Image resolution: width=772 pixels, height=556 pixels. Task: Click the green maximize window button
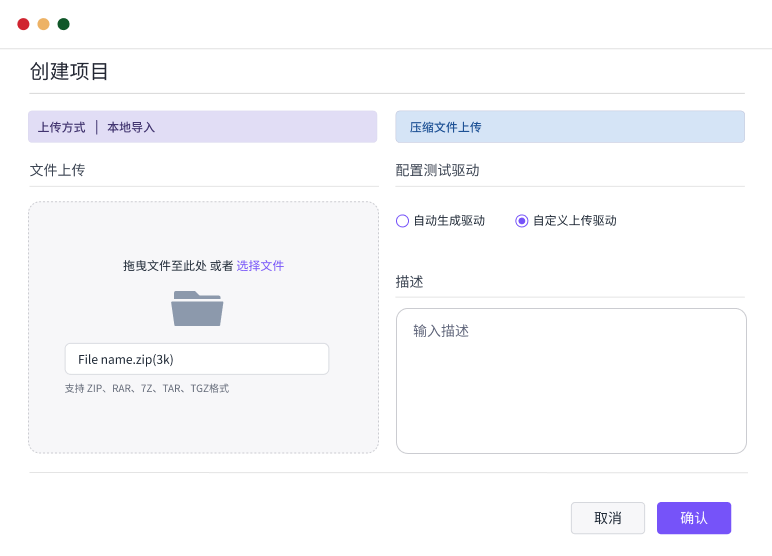pyautogui.click(x=63, y=24)
